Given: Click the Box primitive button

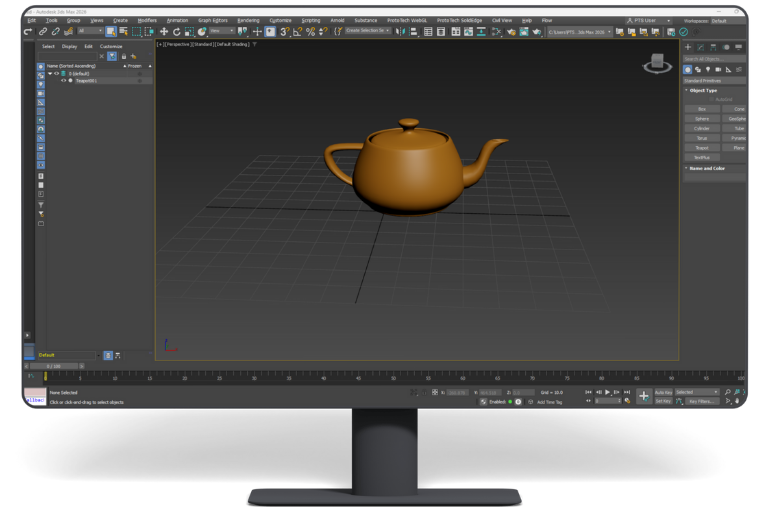Looking at the screenshot, I should [702, 109].
